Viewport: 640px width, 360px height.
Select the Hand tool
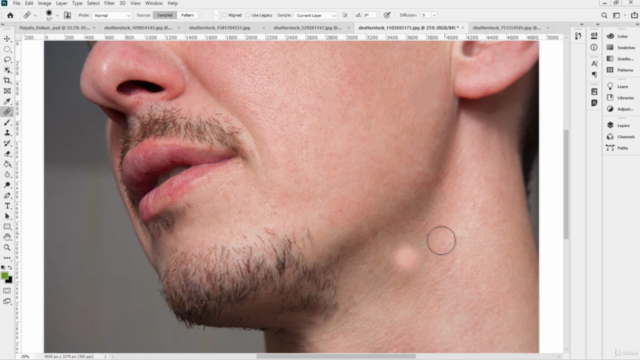click(7, 237)
